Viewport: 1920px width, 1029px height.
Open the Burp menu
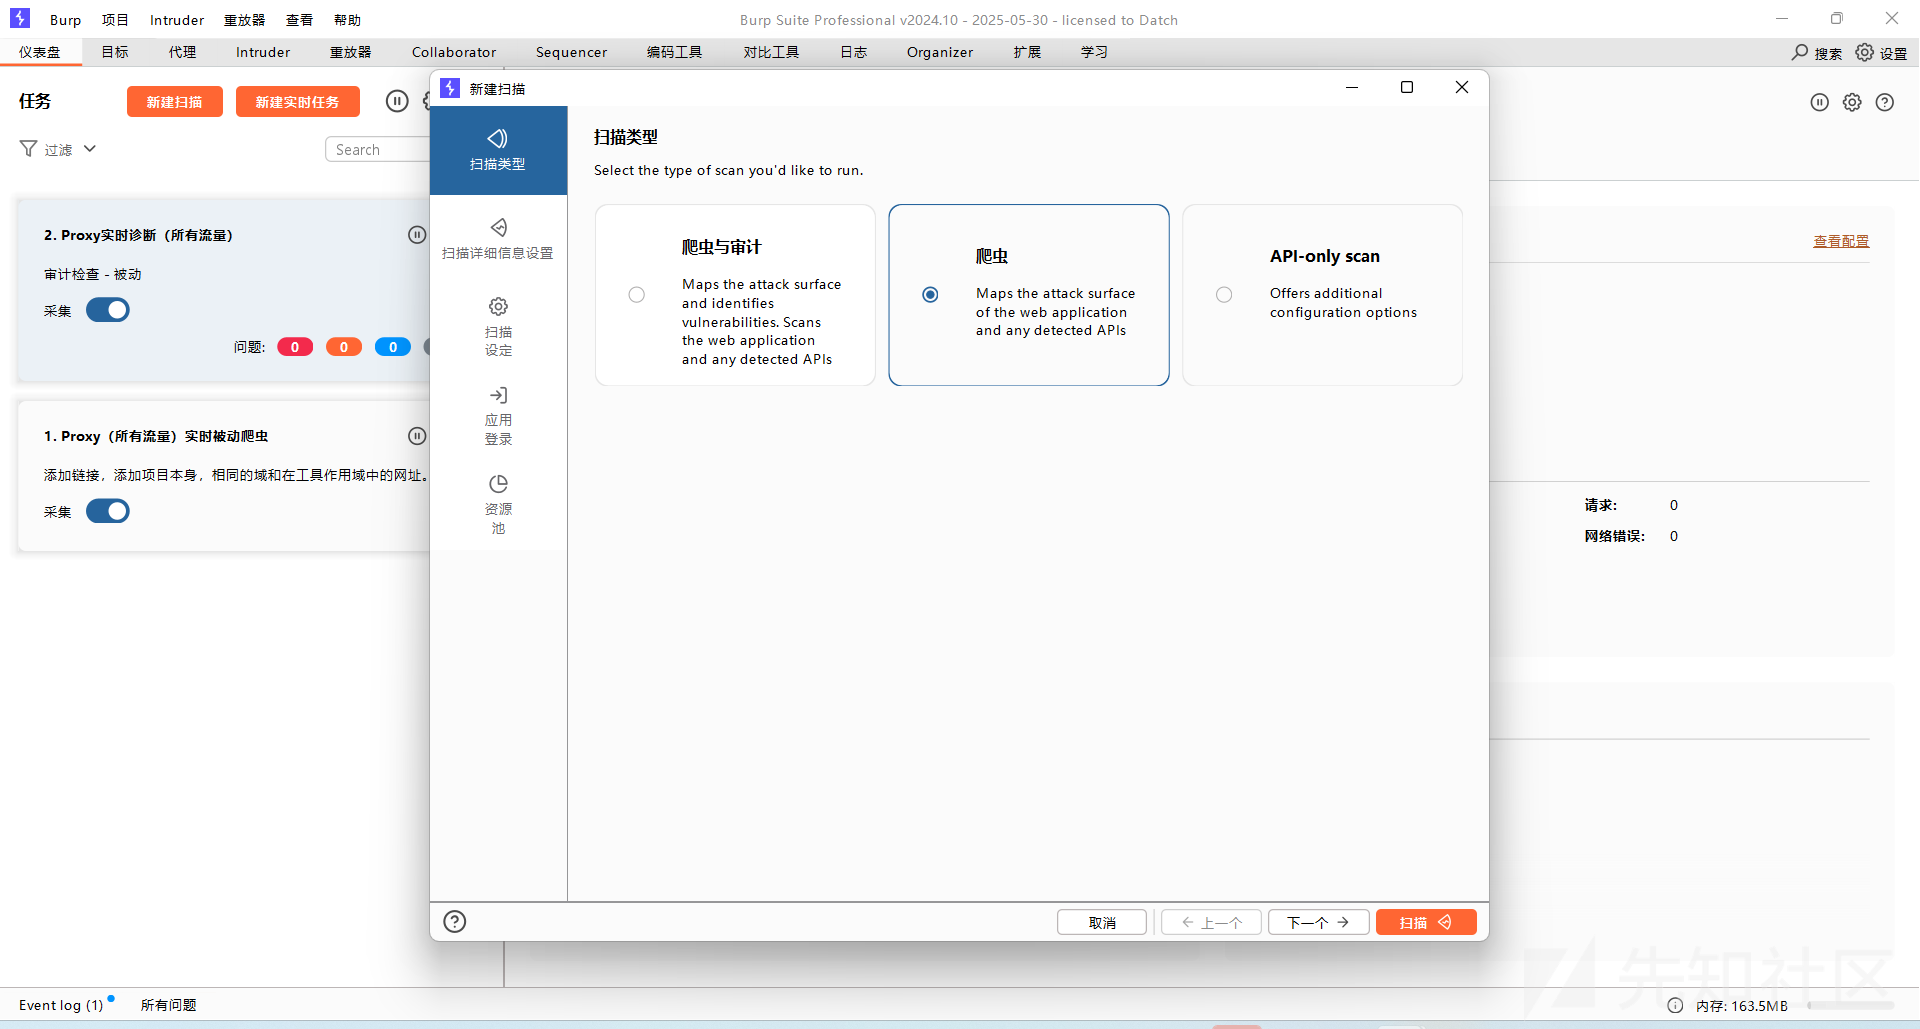(66, 20)
